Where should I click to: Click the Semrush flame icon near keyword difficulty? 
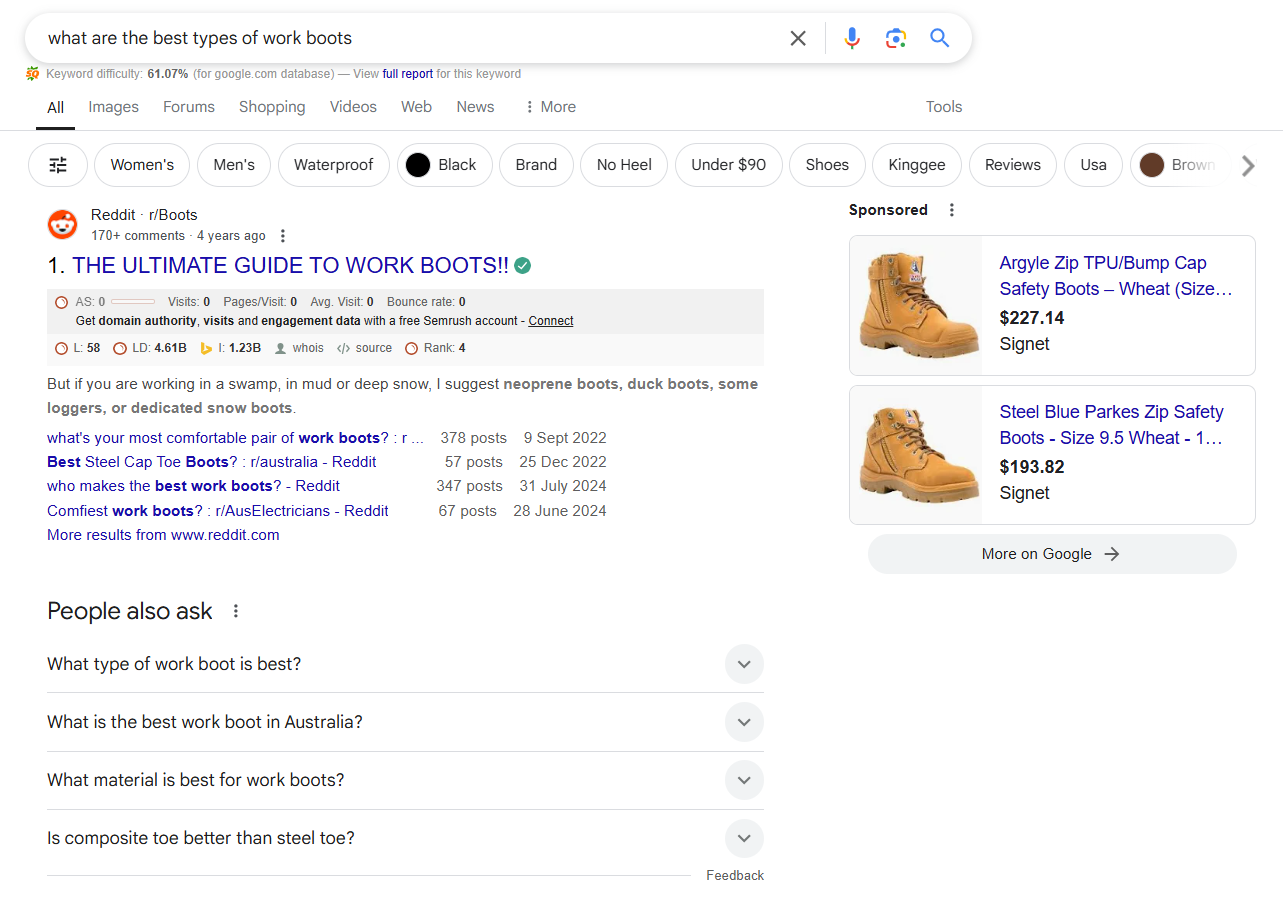pos(33,74)
